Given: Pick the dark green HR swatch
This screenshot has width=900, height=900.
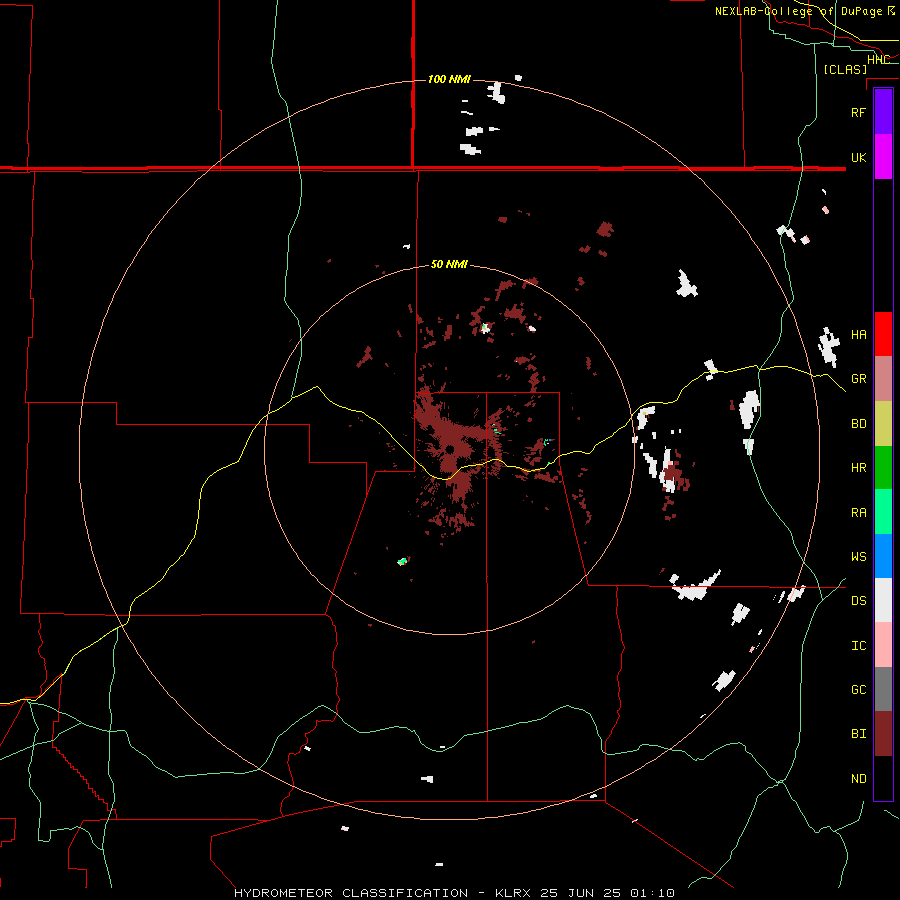Looking at the screenshot, I should [883, 468].
